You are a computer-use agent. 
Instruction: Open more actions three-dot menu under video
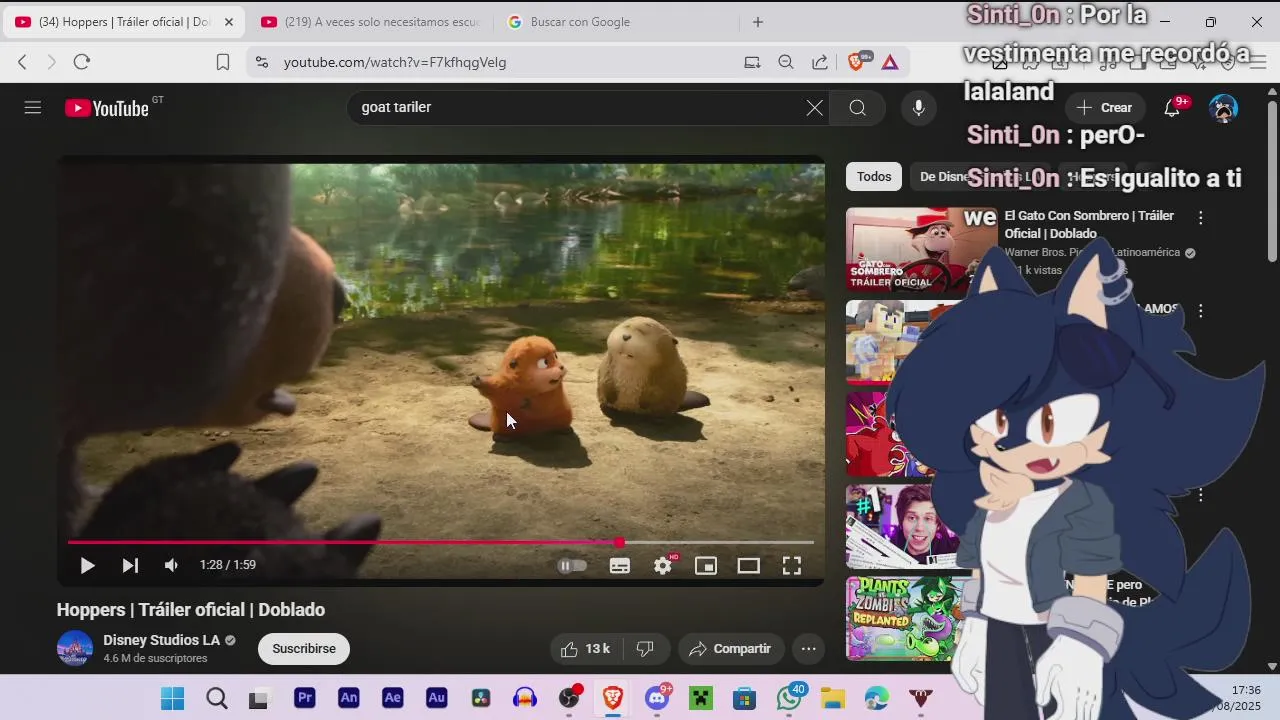click(809, 649)
